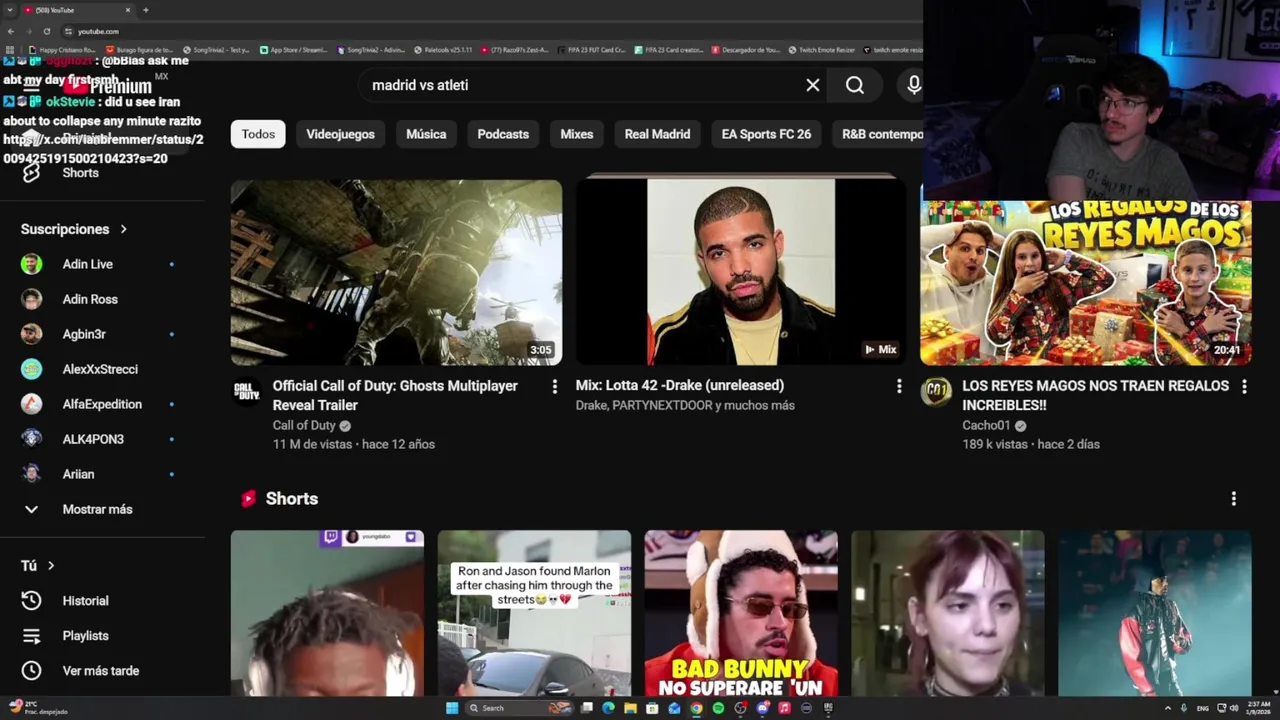The width and height of the screenshot is (1280, 720).
Task: Open AlexXxStrecci subscription
Action: pos(100,369)
